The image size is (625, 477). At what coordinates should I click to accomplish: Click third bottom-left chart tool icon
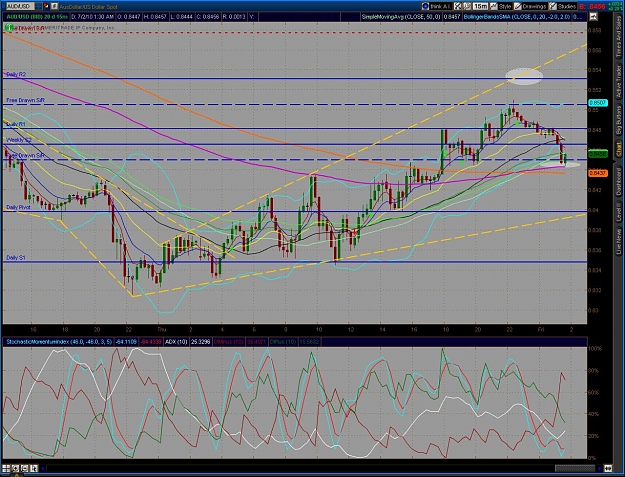24,468
